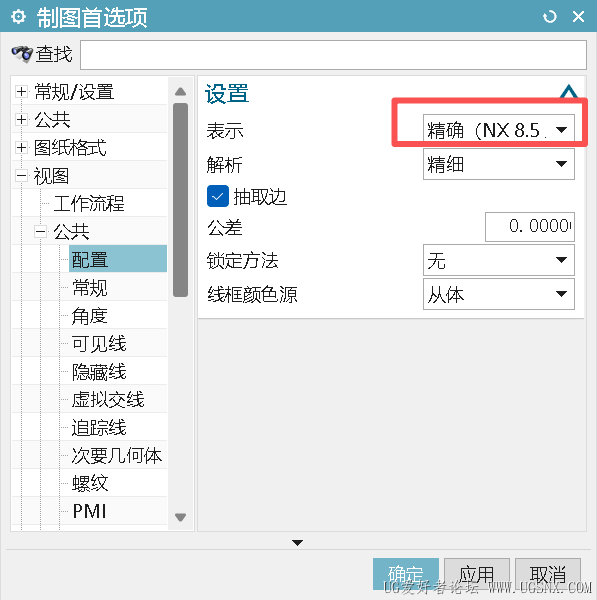
Task: Open the 锁定方法 dropdown showing 无
Action: pos(499,260)
